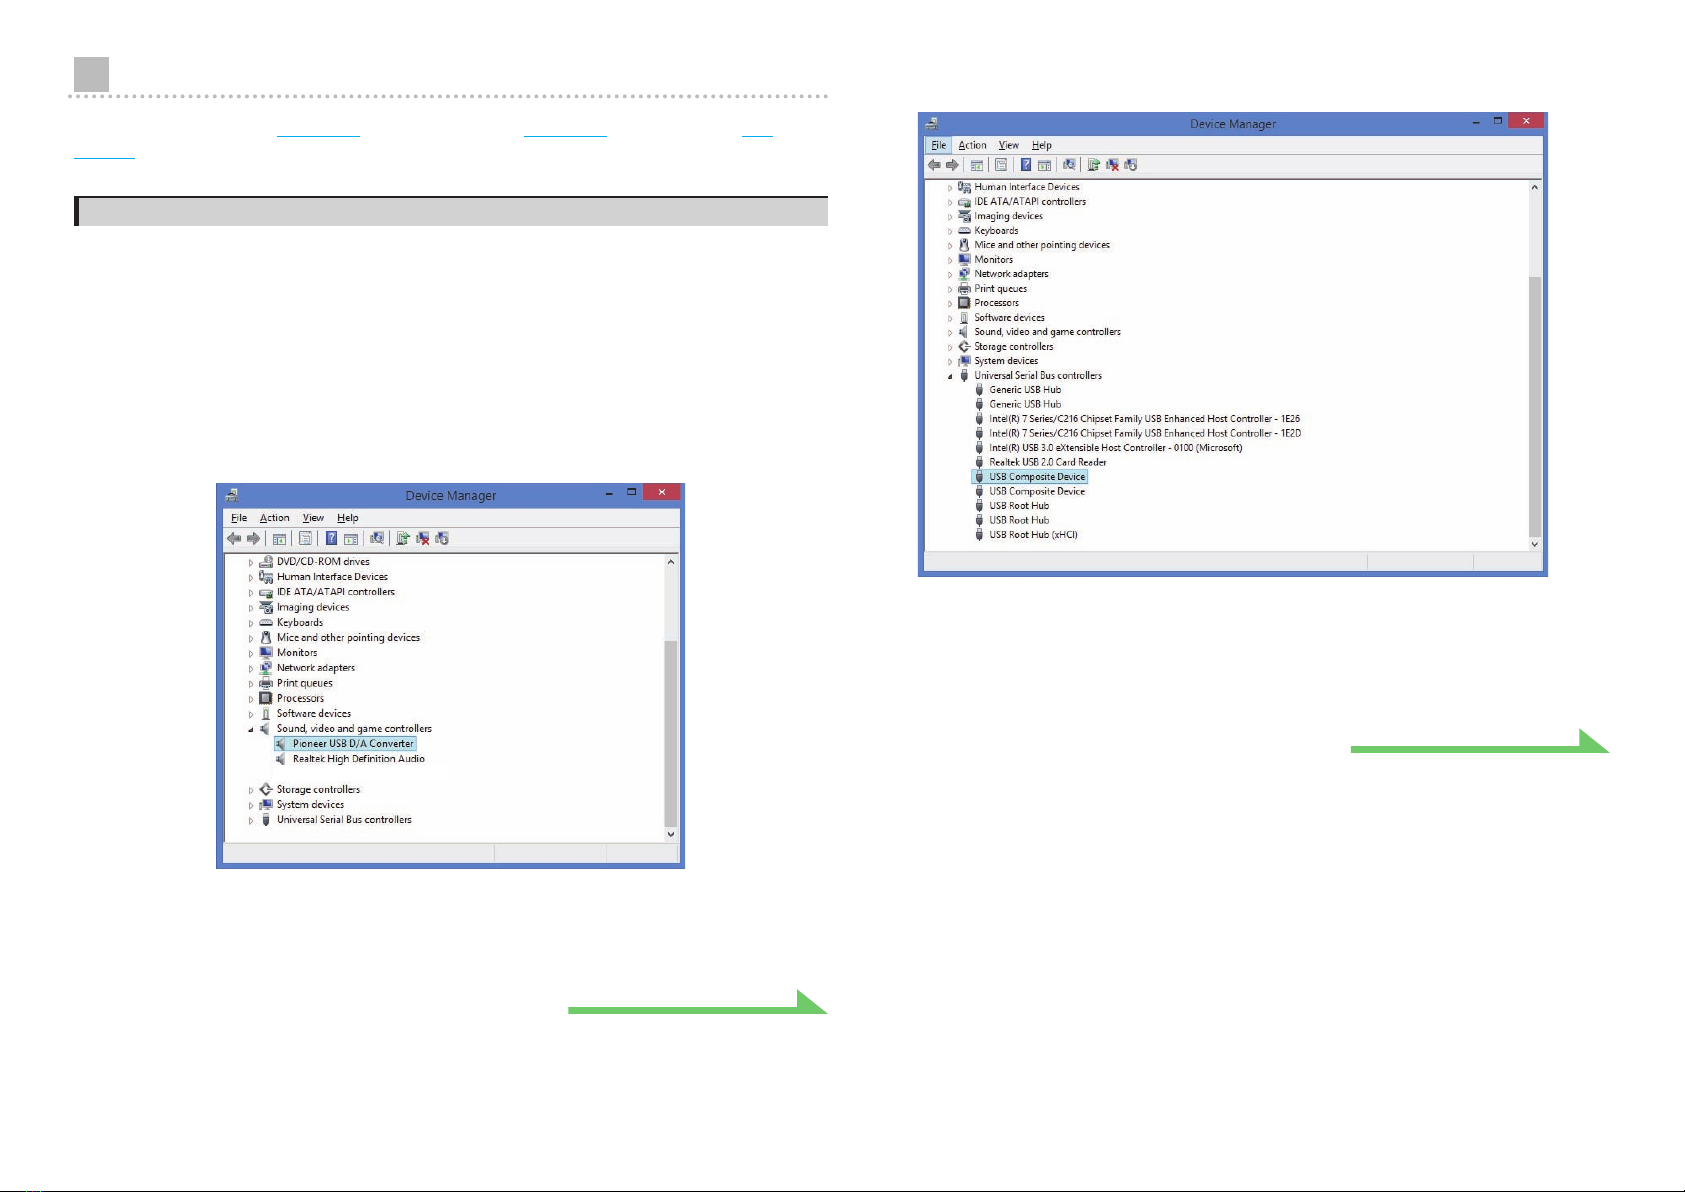Open Properties toolbar icon in window with USB Composite Device

click(1001, 164)
